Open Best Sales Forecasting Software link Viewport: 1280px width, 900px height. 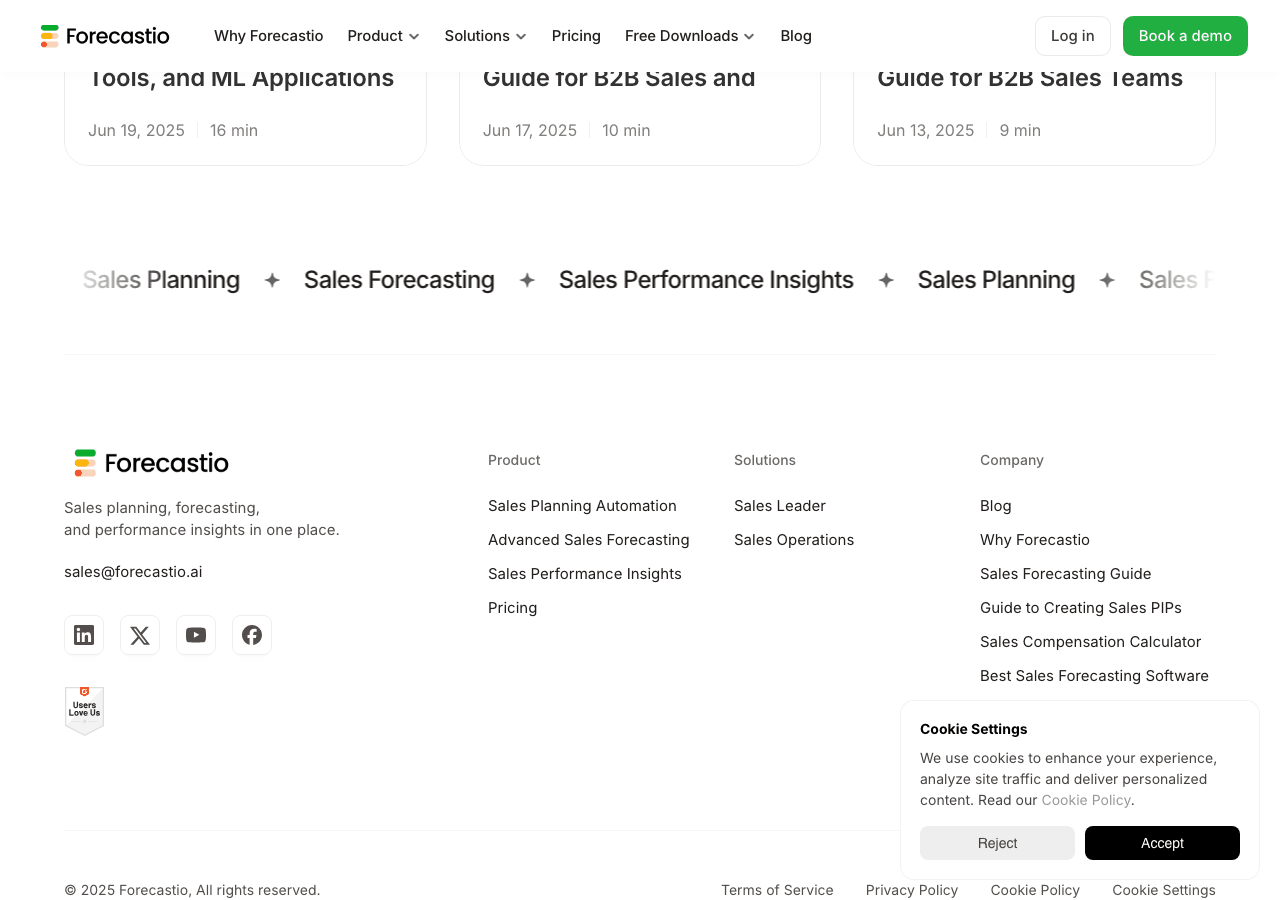pos(1094,676)
